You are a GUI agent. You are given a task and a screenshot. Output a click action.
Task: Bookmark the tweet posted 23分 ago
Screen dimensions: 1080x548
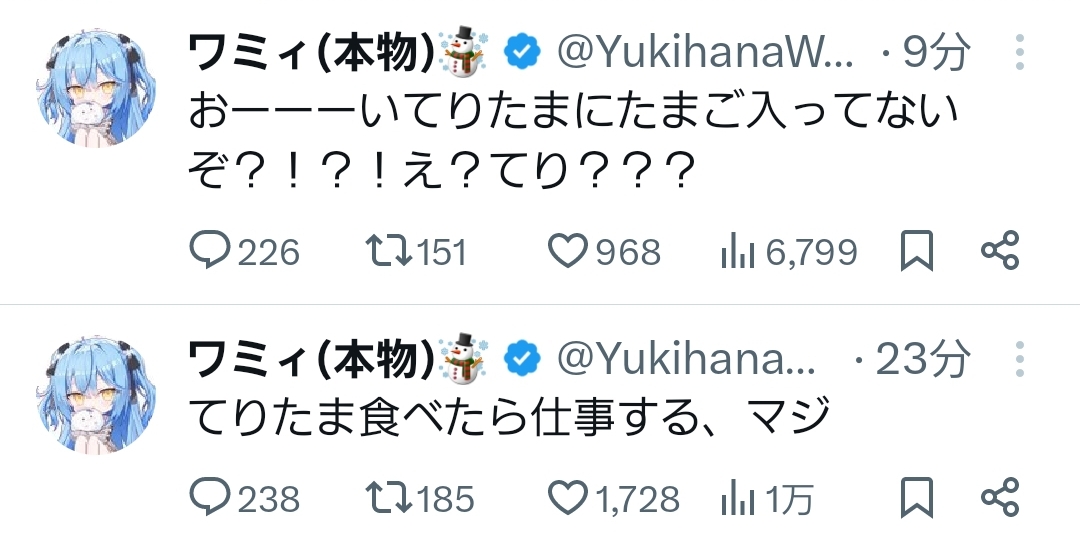coord(916,496)
